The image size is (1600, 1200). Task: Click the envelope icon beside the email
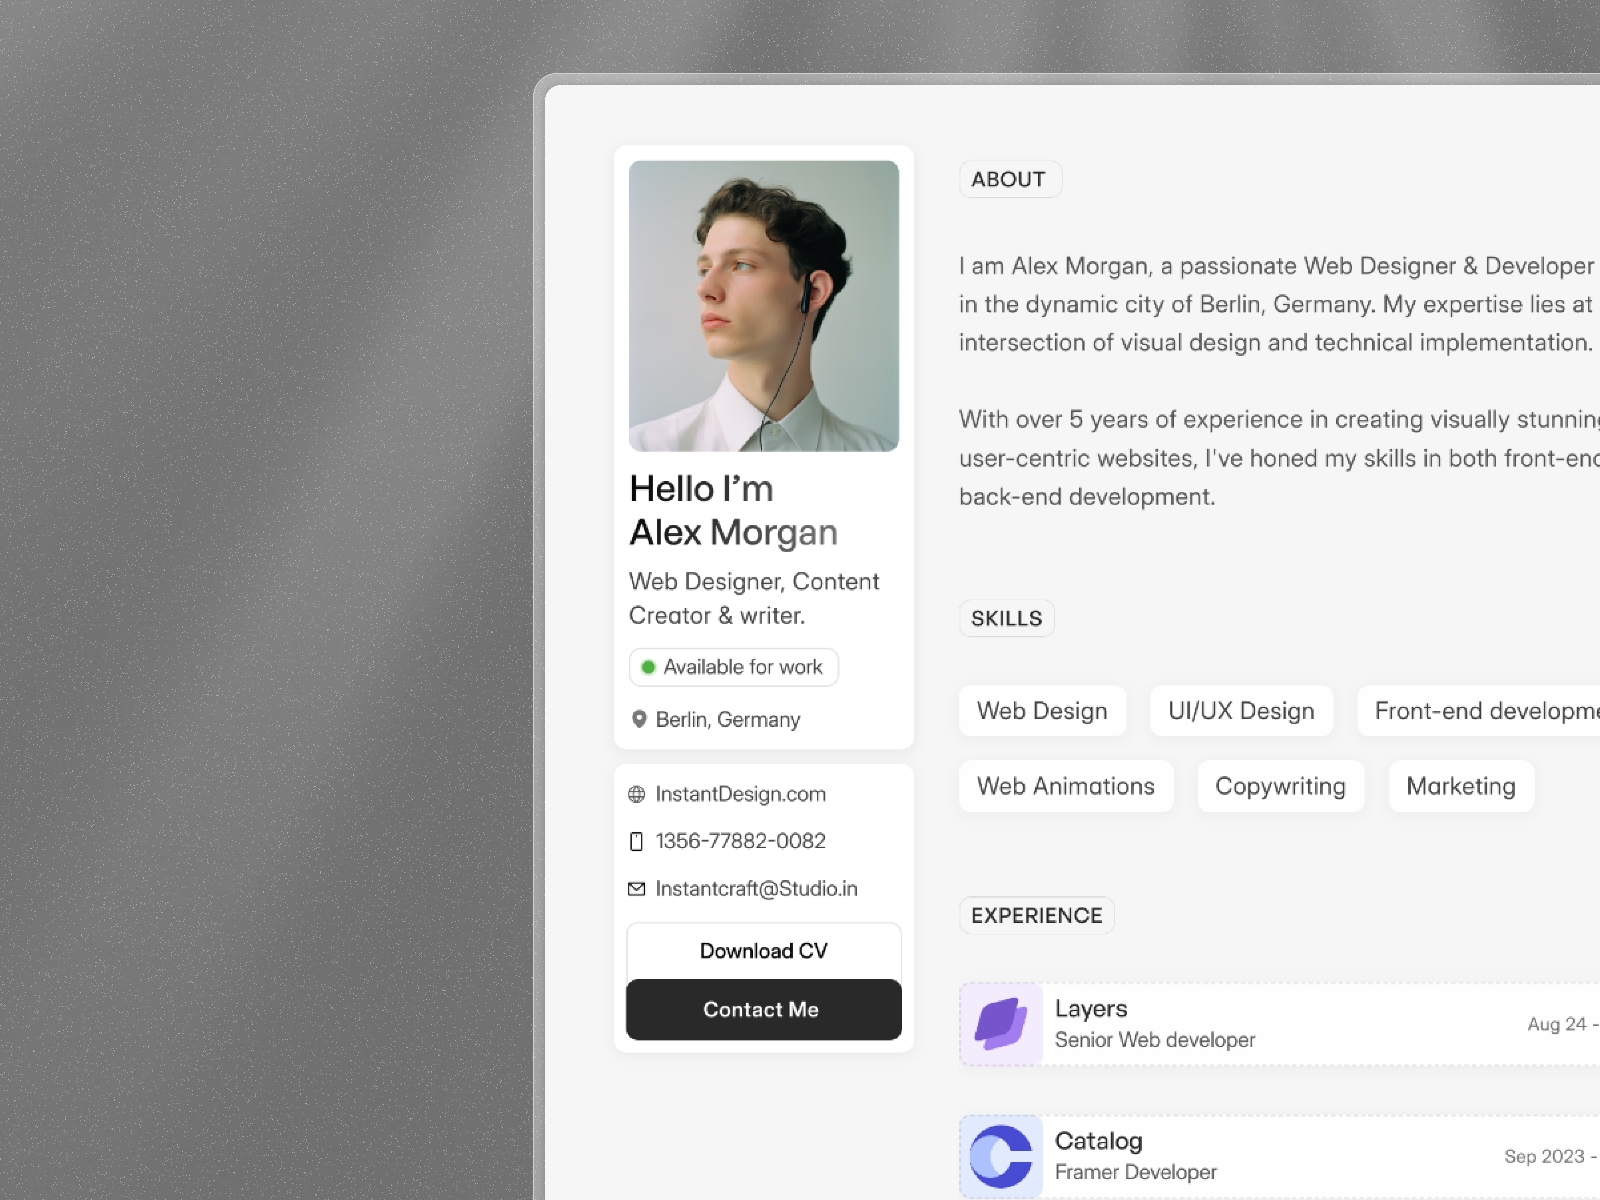(636, 888)
